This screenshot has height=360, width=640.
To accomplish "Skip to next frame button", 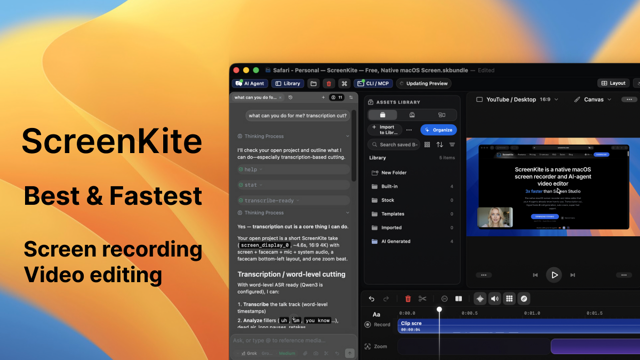I will 573,275.
